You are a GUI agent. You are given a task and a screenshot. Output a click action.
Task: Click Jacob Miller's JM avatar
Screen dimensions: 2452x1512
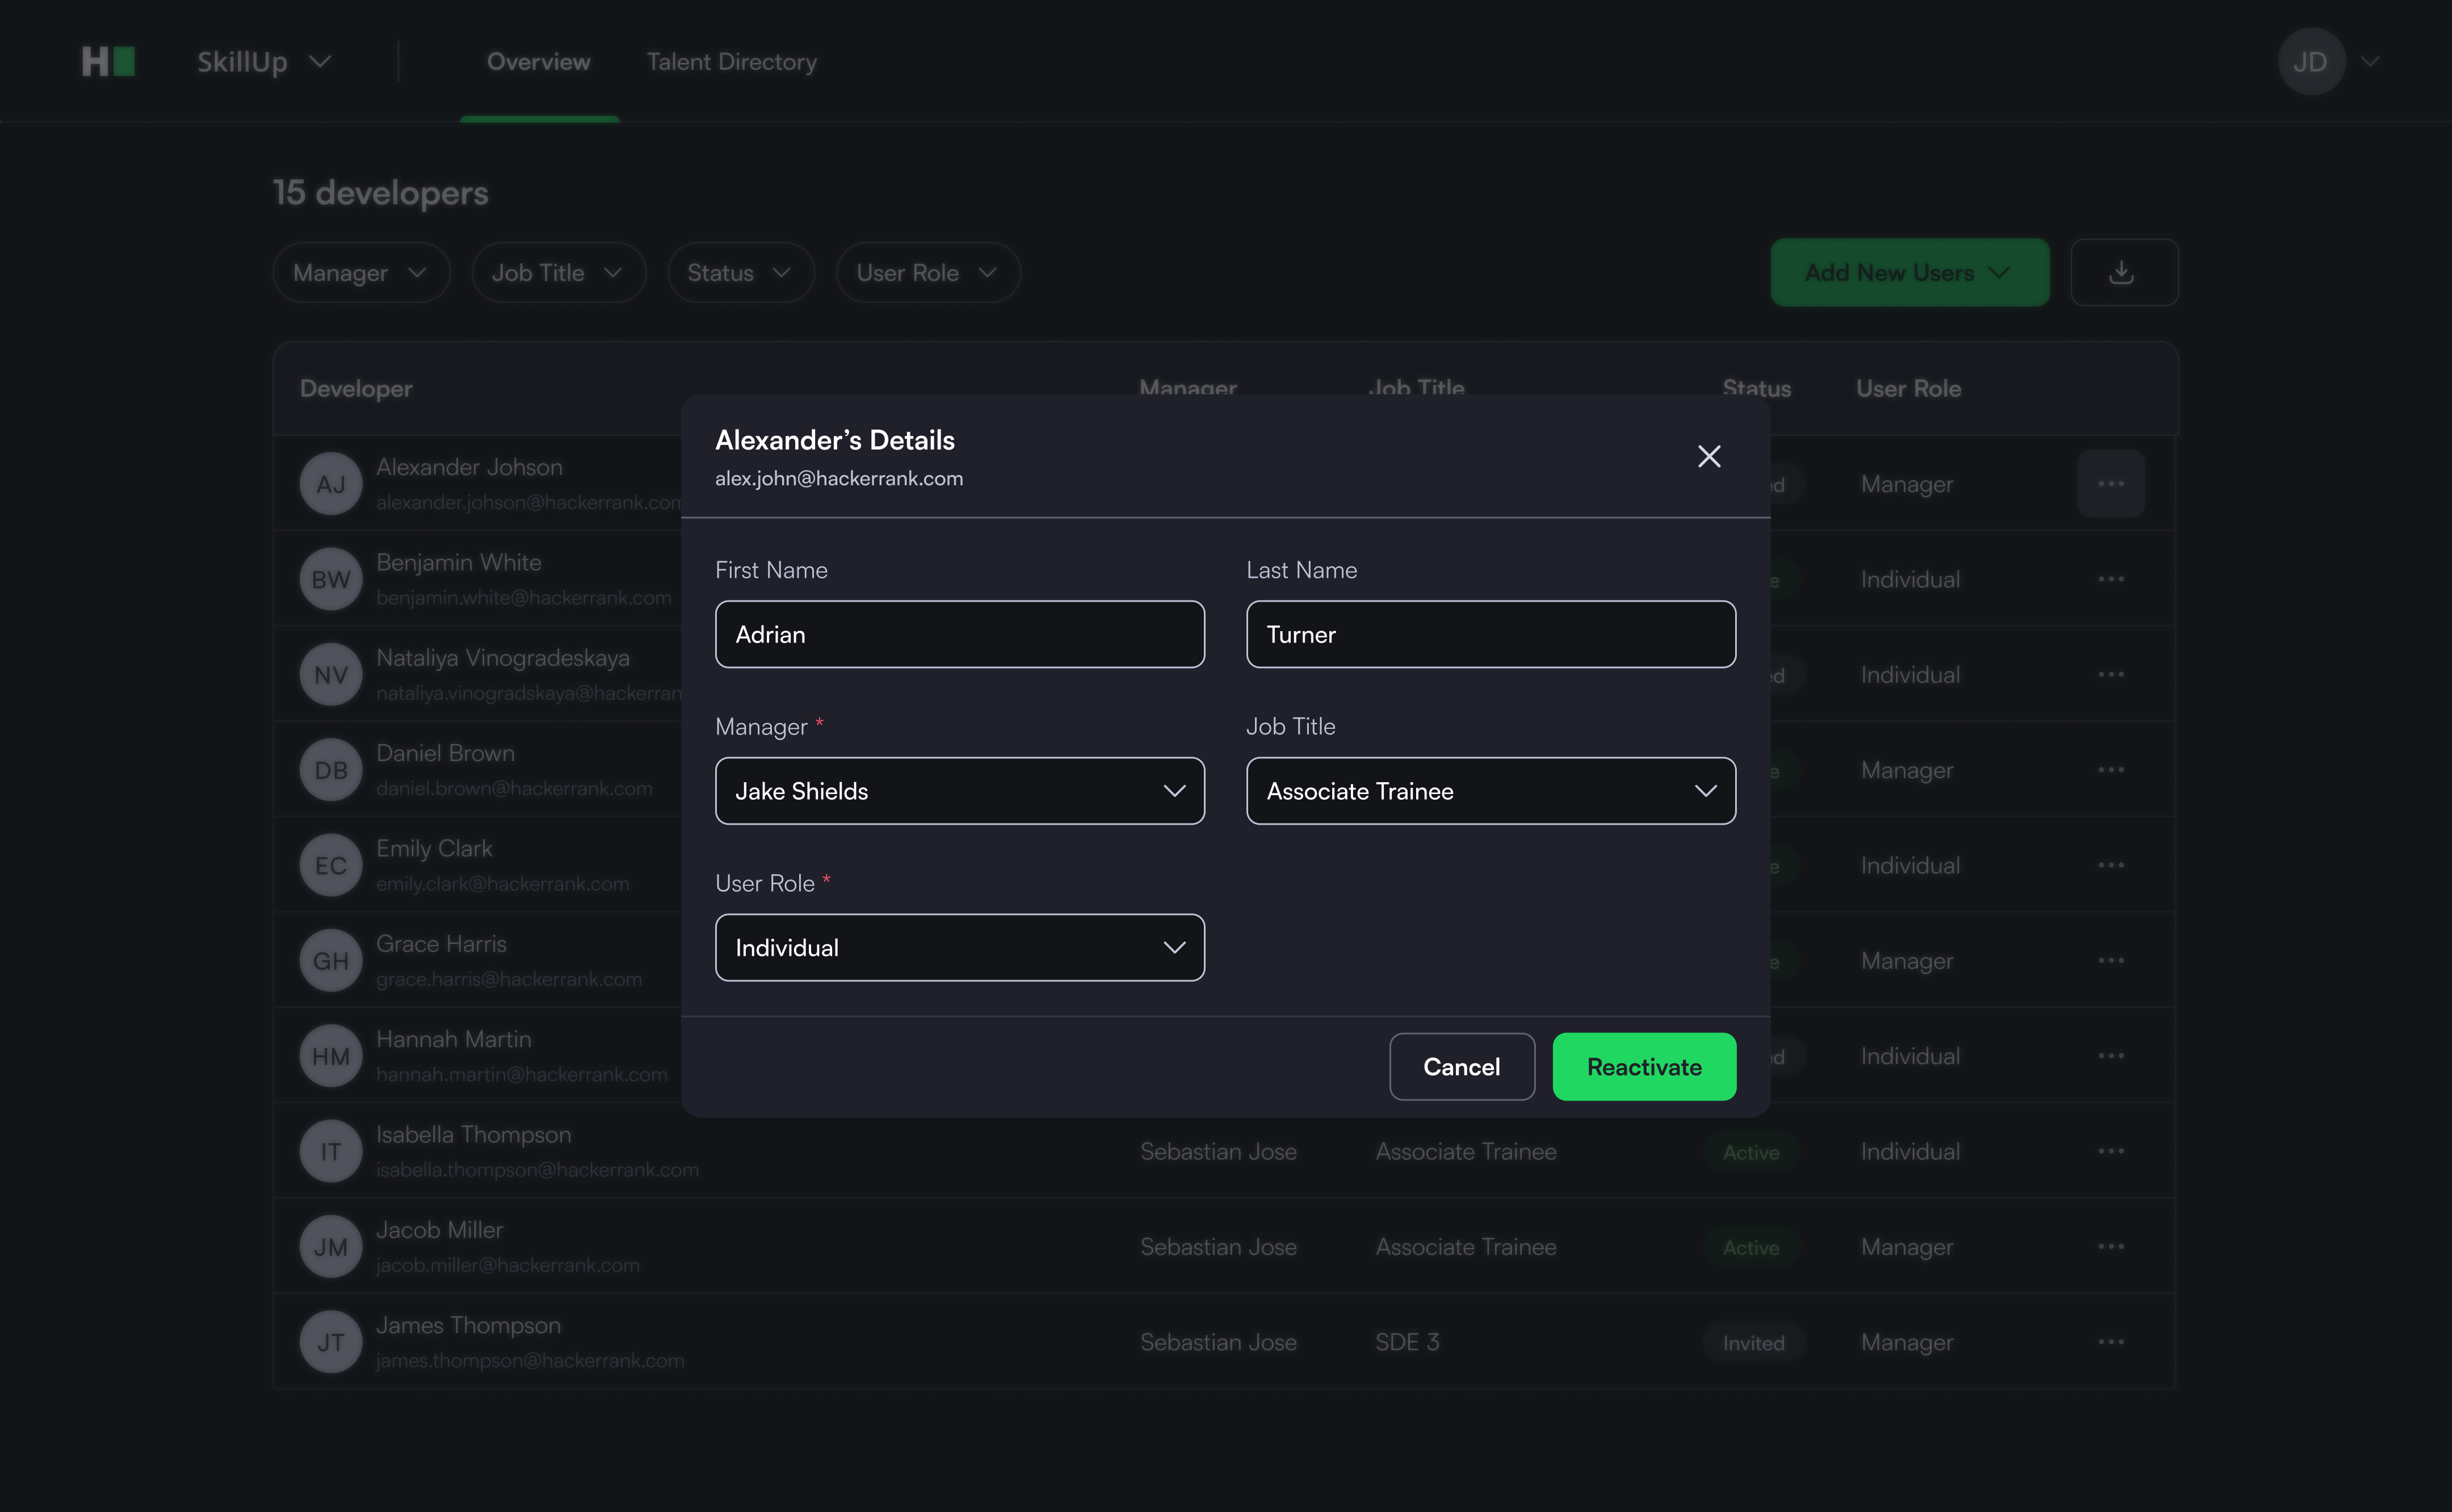331,1247
